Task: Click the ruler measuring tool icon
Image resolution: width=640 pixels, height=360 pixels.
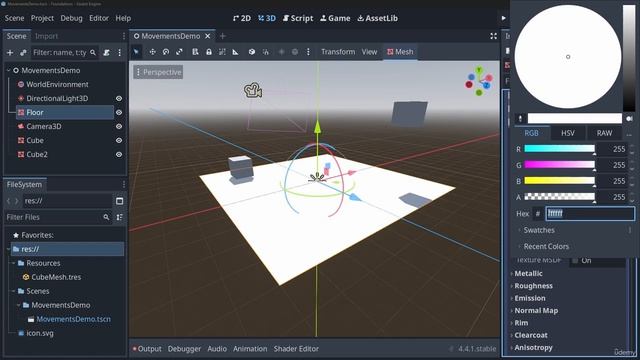Action: pos(236,52)
